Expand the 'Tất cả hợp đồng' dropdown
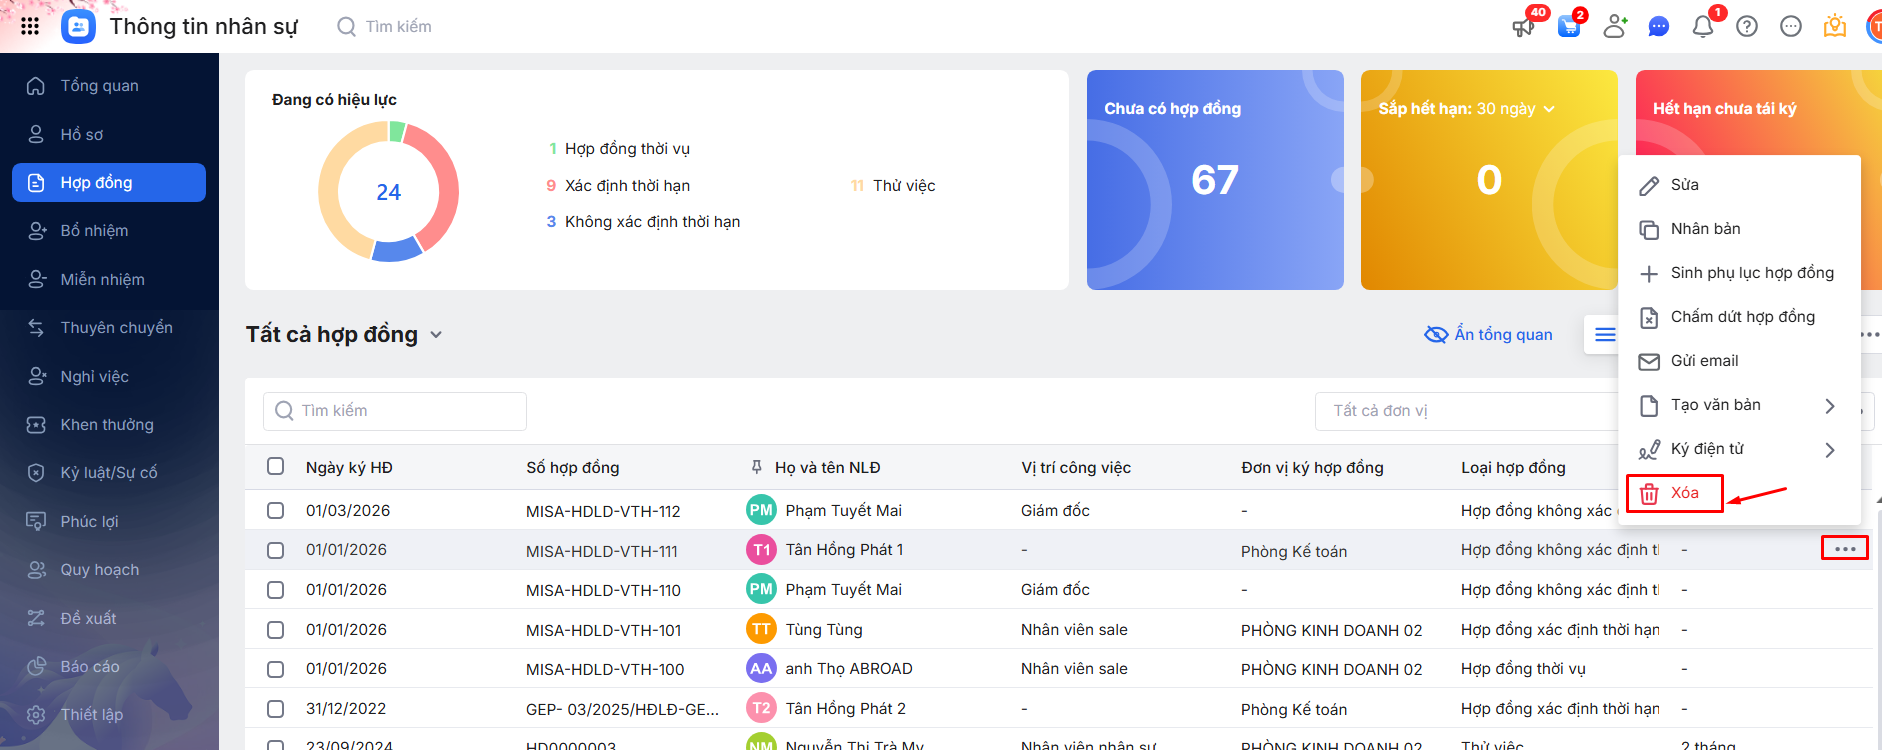Image resolution: width=1882 pixels, height=750 pixels. tap(436, 335)
